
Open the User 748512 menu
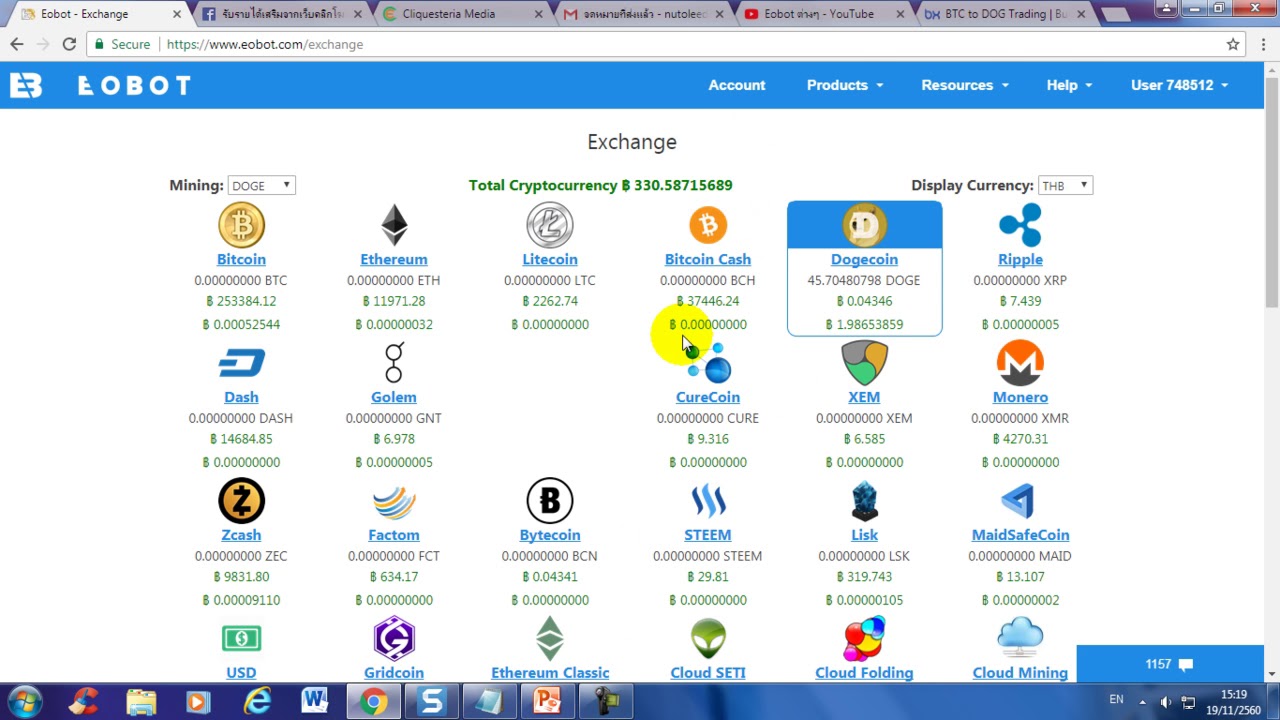coord(1179,85)
